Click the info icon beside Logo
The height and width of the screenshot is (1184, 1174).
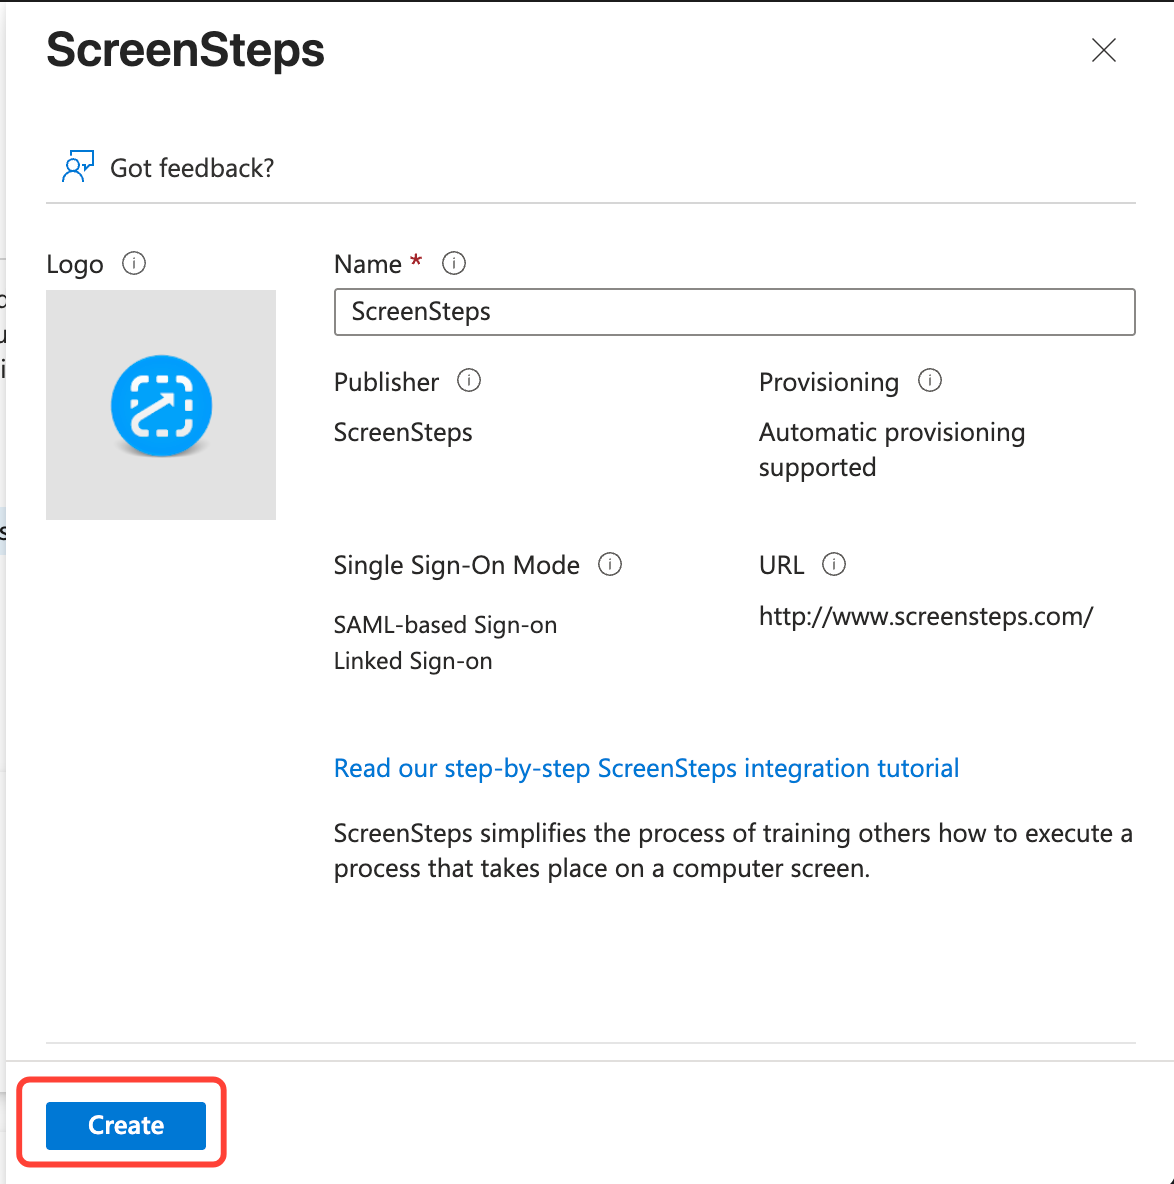(x=134, y=263)
